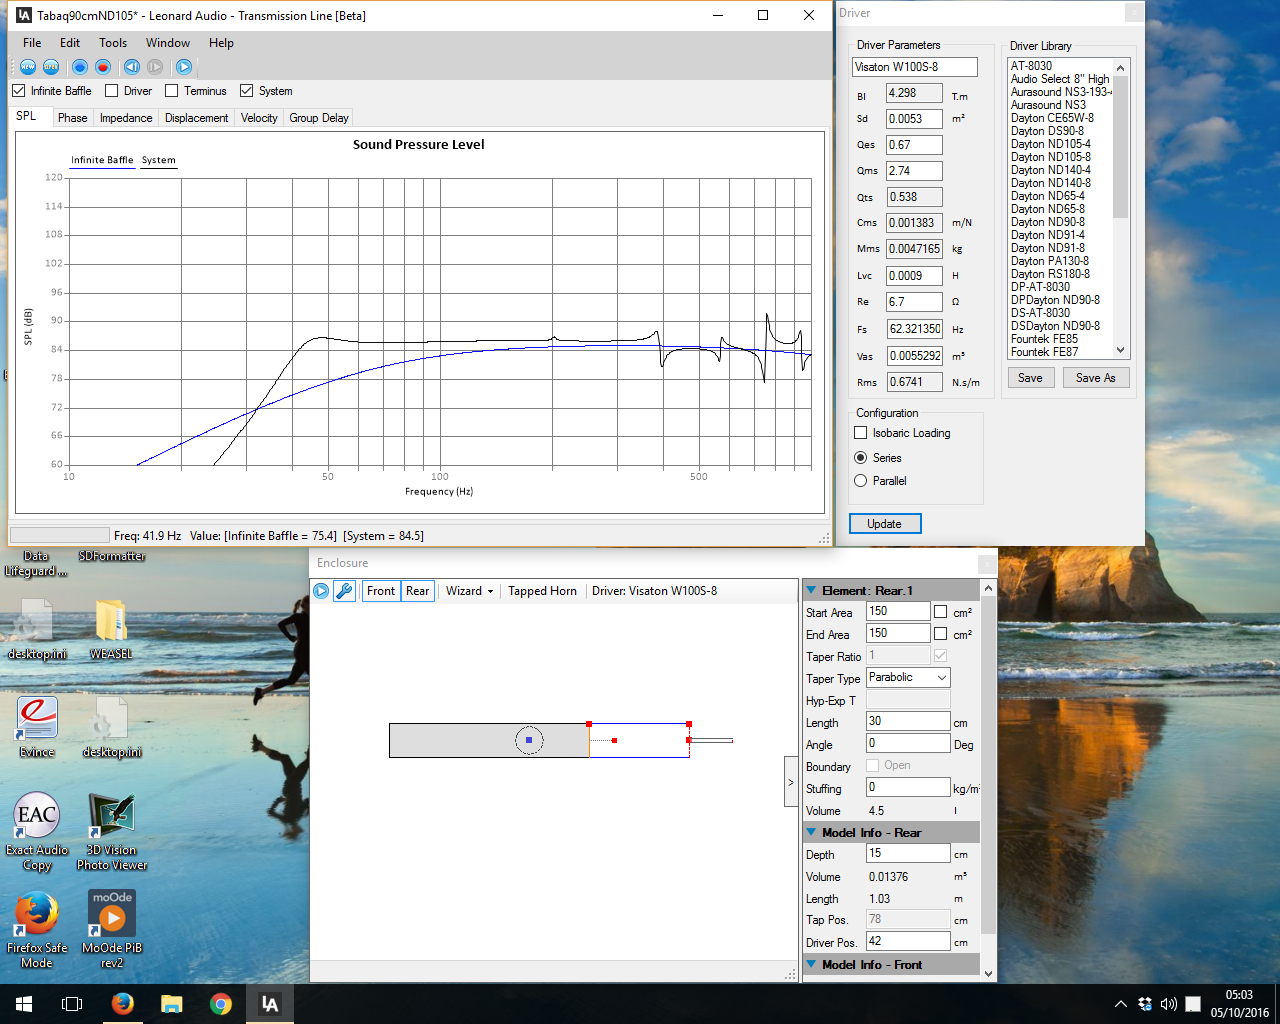
Task: Click the Driver Library scrollbar thumb
Action: [x=1121, y=146]
